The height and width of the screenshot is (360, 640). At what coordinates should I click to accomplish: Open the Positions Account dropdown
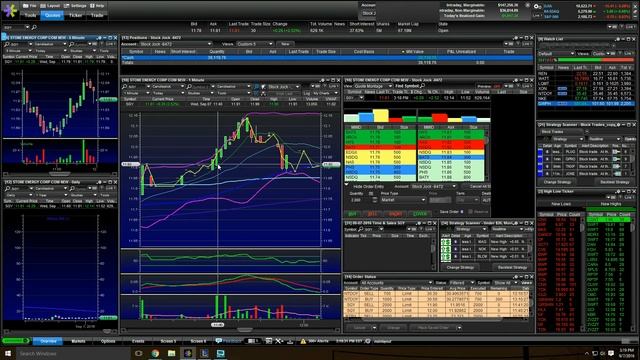pyautogui.click(x=176, y=44)
